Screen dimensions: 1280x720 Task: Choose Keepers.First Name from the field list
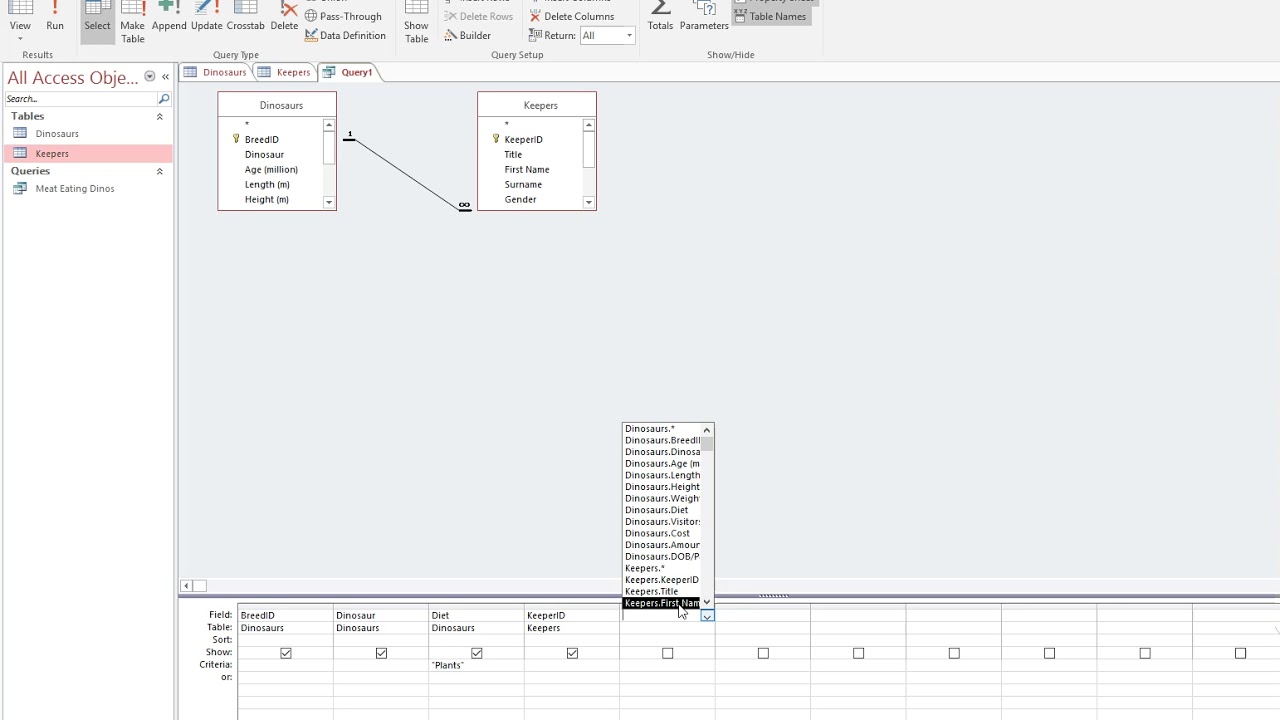(662, 603)
